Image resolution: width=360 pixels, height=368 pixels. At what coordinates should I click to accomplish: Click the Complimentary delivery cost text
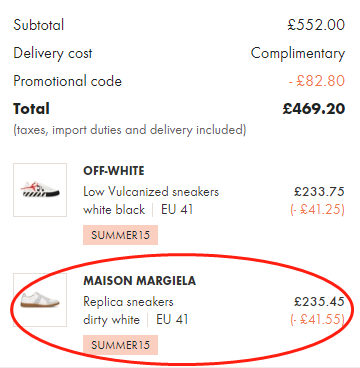(x=298, y=54)
